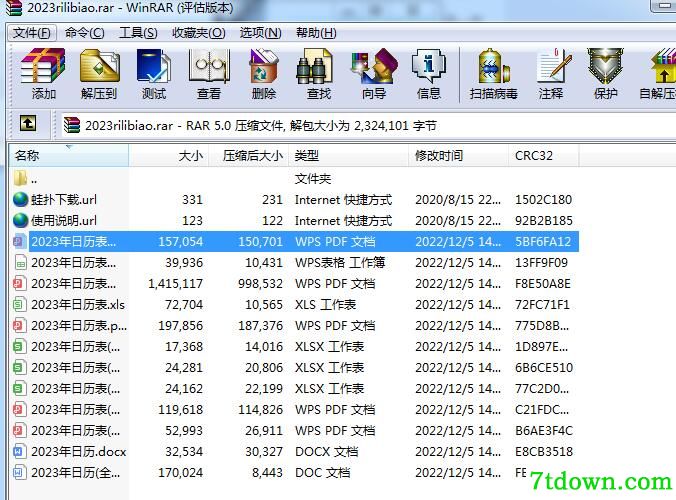Click the type cell 'XLS 工作表'
This screenshot has height=500, width=676.
tap(325, 304)
